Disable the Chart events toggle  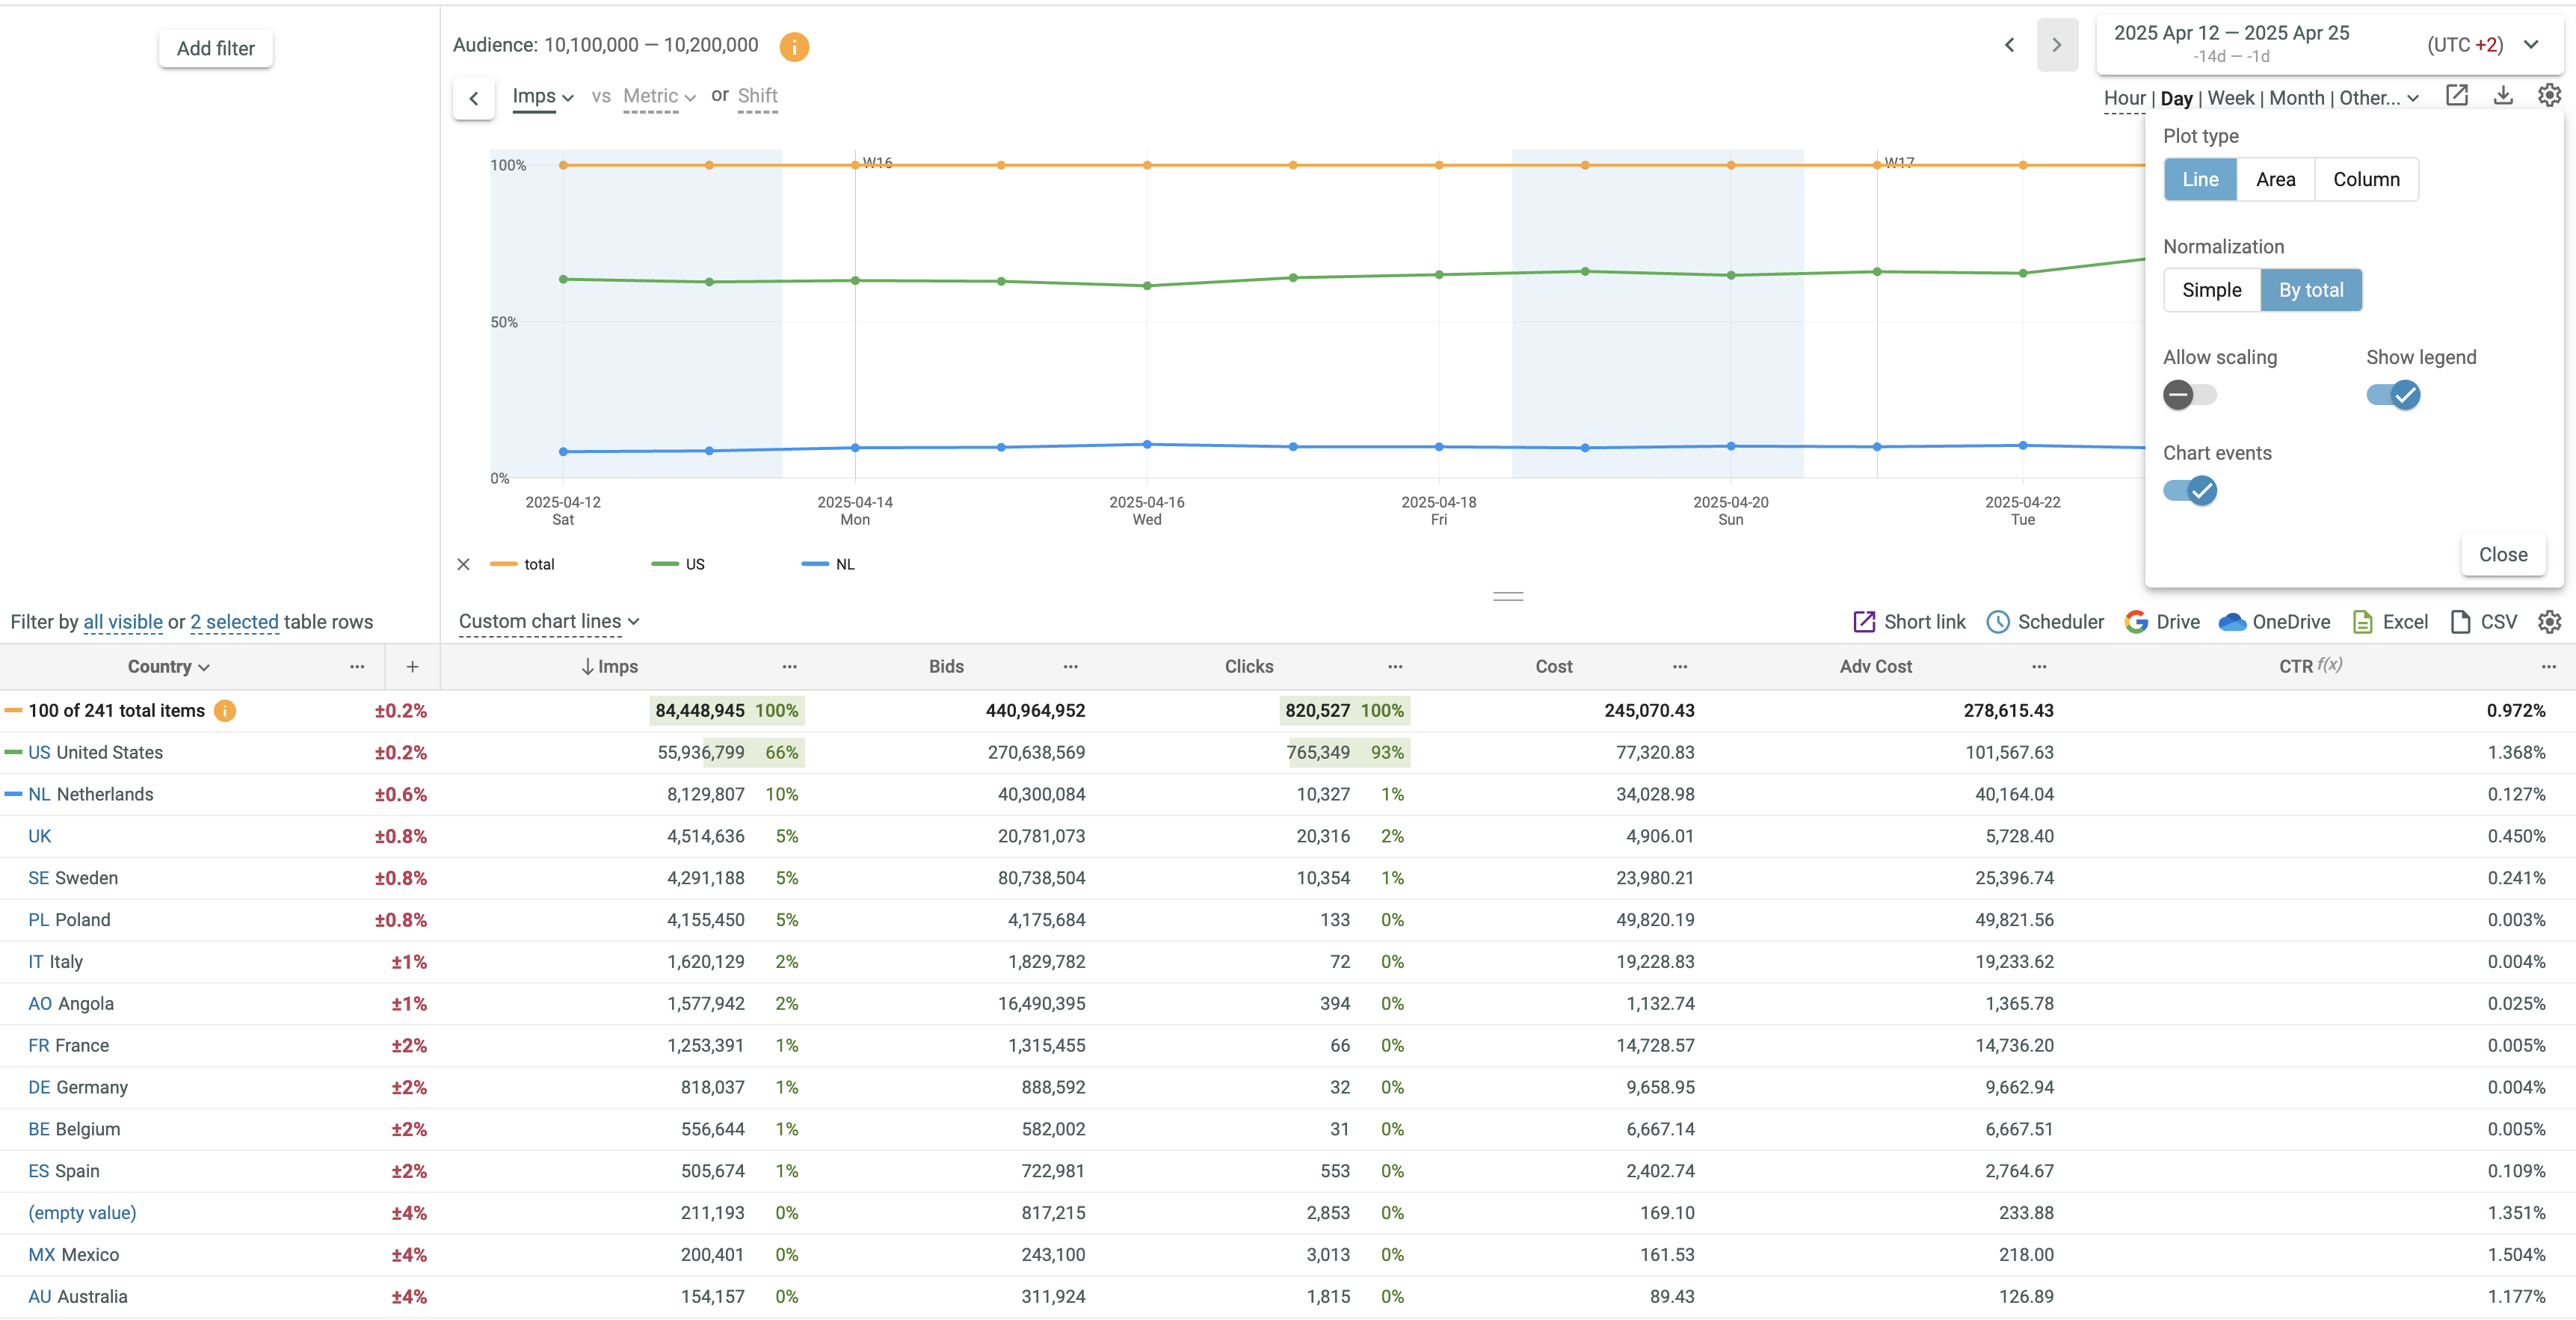[x=2189, y=491]
